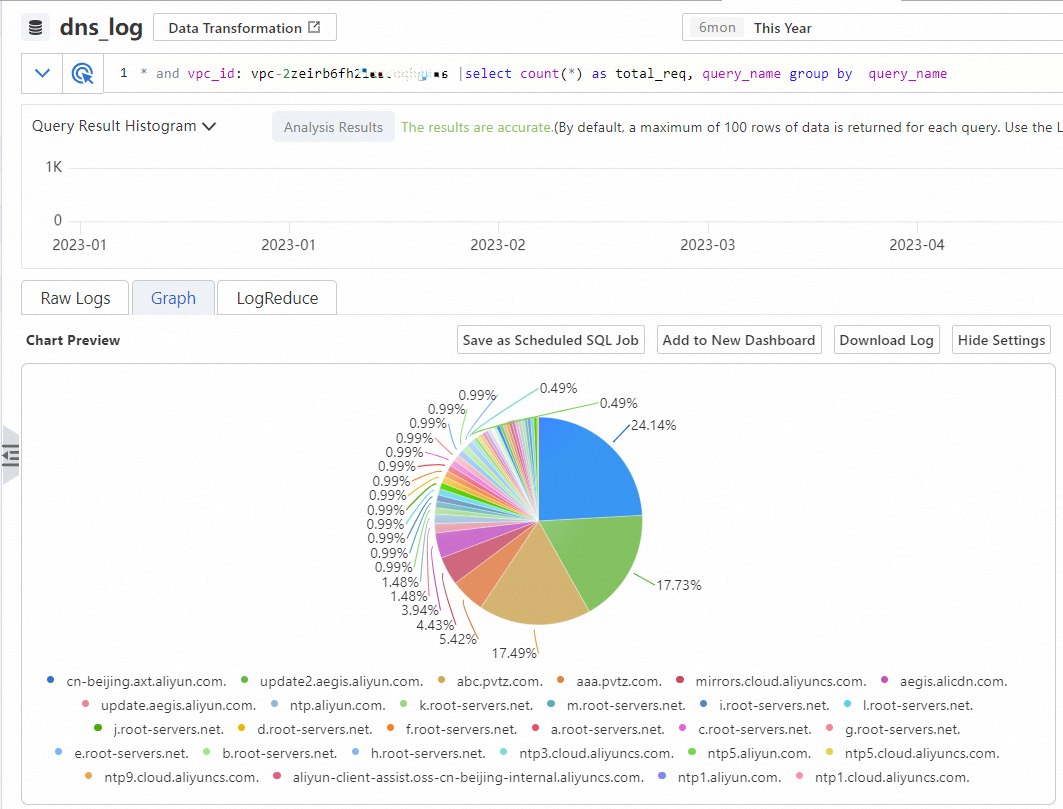The width and height of the screenshot is (1063, 809).
Task: Click the dns_log logstore database icon
Action: click(x=35, y=28)
